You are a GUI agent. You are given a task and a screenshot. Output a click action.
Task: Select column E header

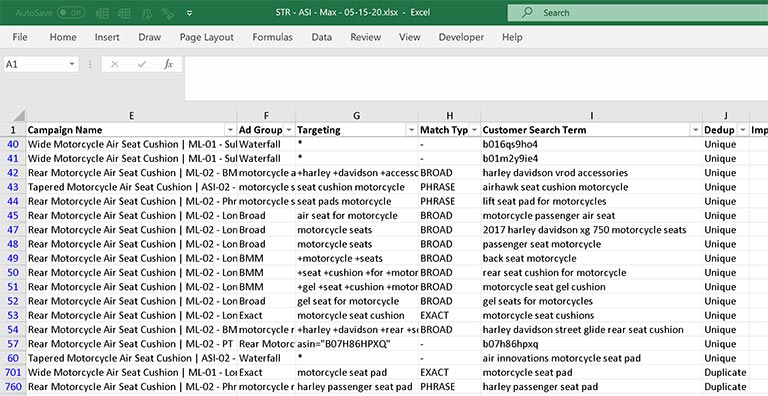point(132,116)
